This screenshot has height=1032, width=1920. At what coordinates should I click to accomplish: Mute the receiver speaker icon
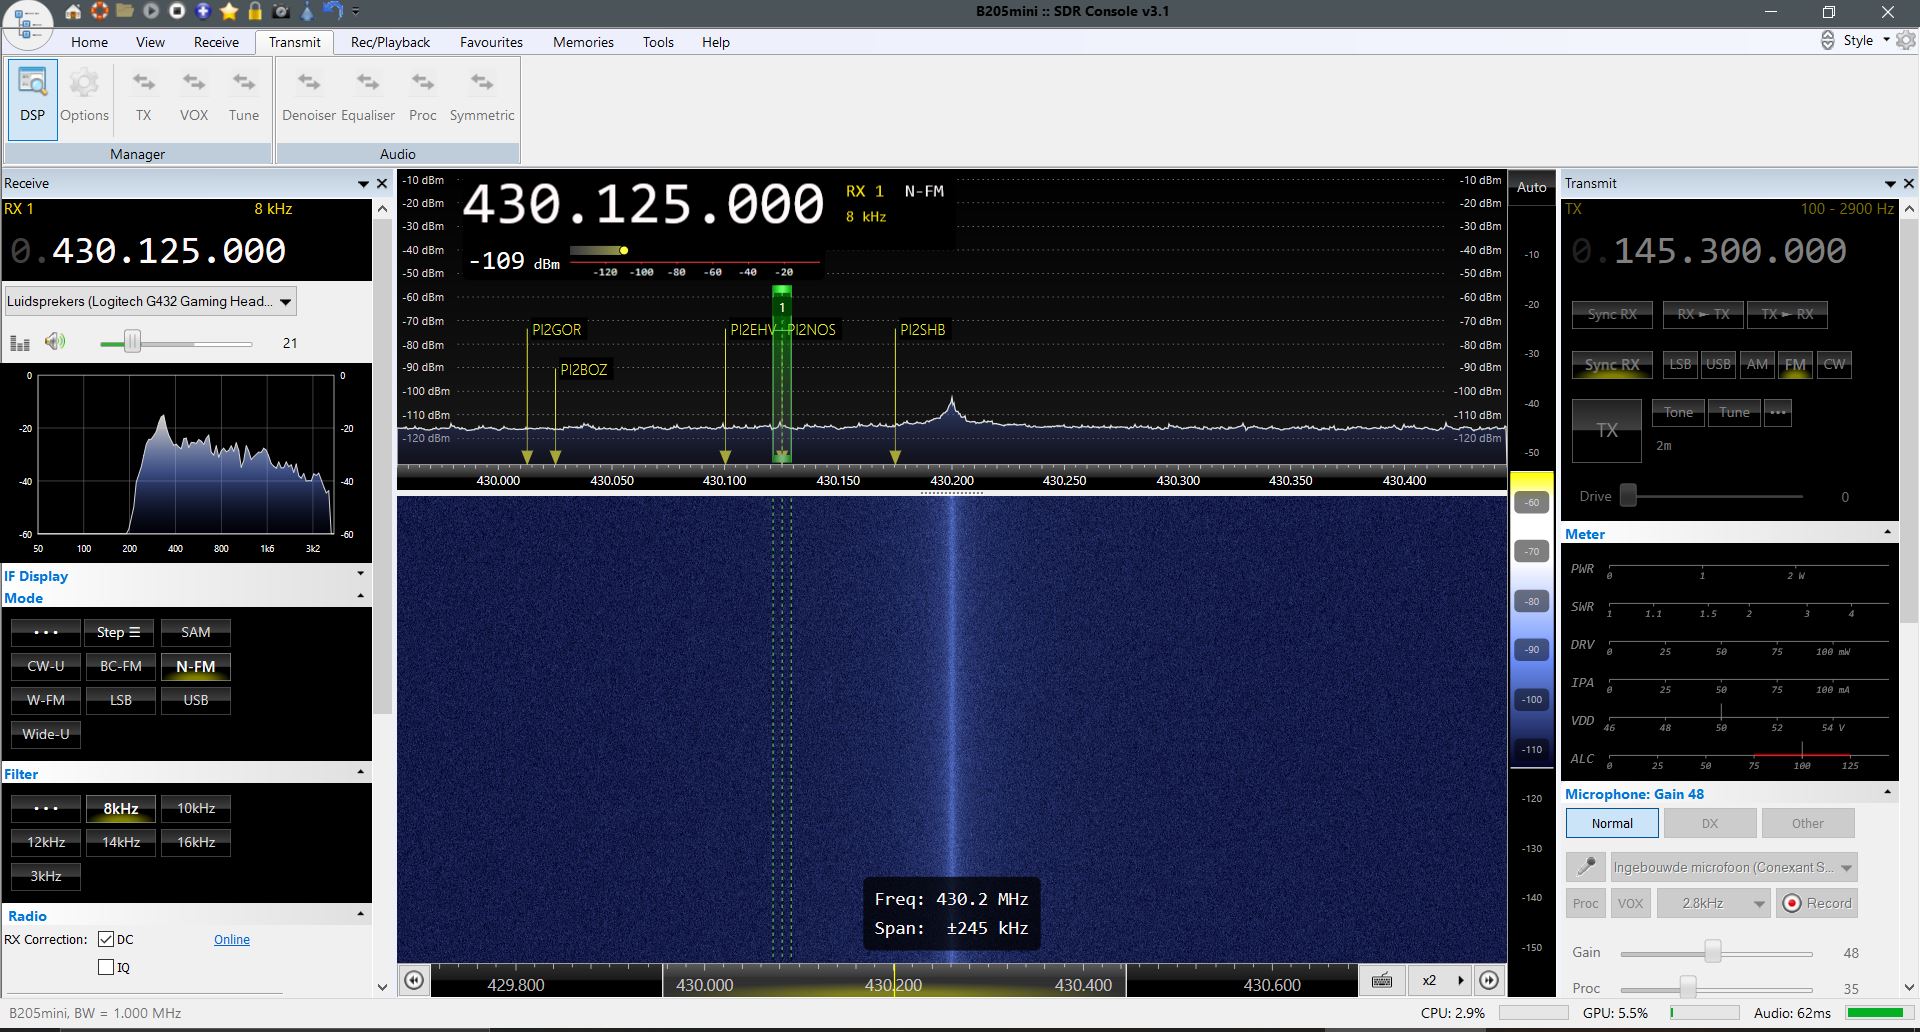click(x=55, y=342)
